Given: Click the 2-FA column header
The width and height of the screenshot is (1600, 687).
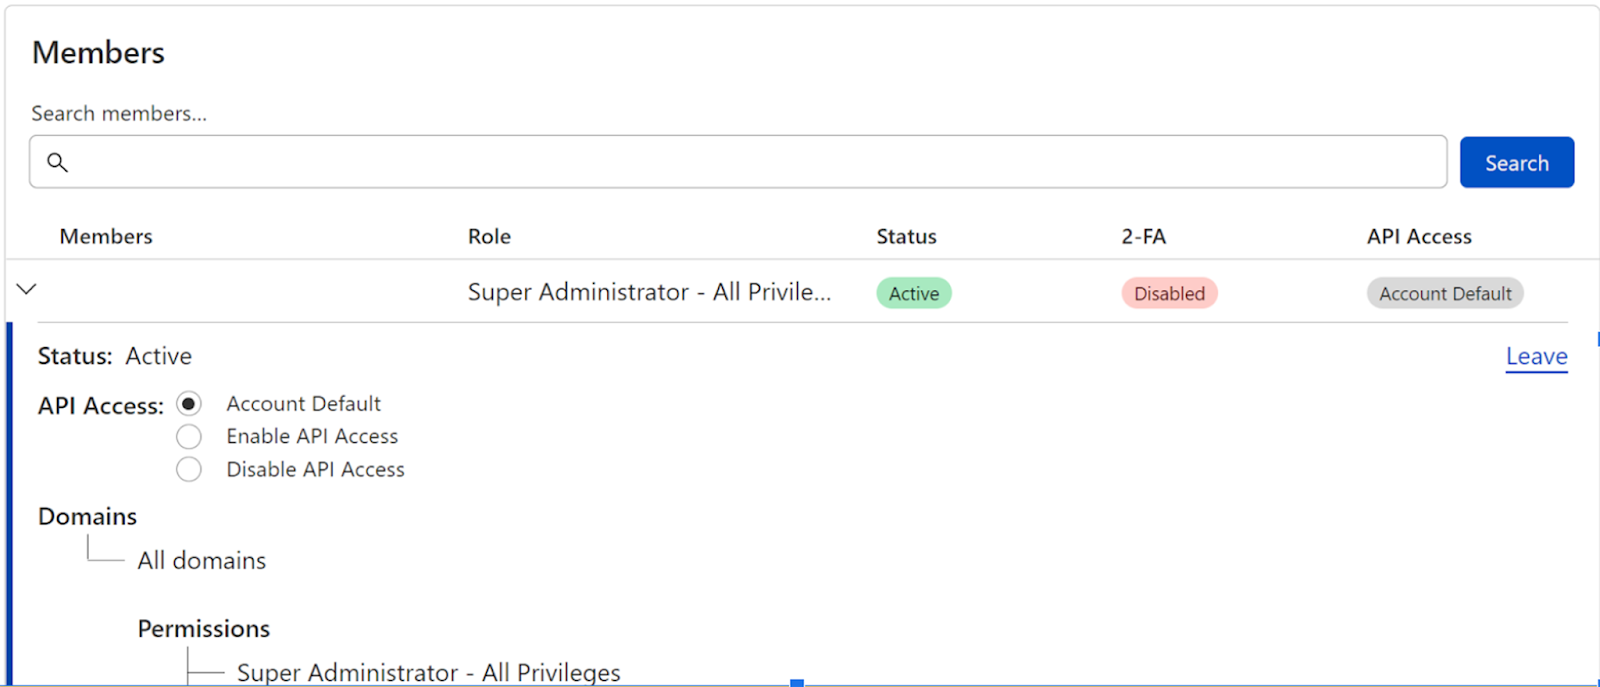Looking at the screenshot, I should pos(1144,237).
